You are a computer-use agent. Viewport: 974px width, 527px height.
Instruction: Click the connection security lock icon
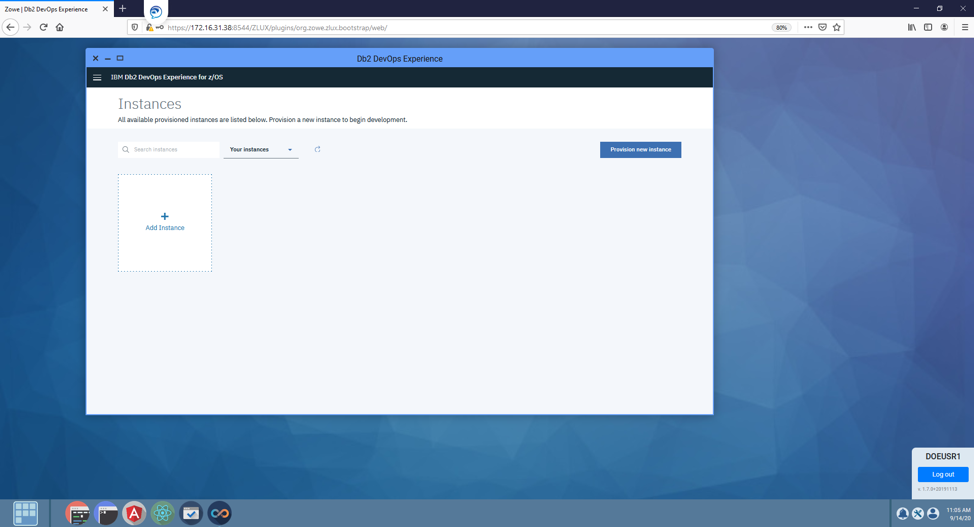(x=149, y=27)
